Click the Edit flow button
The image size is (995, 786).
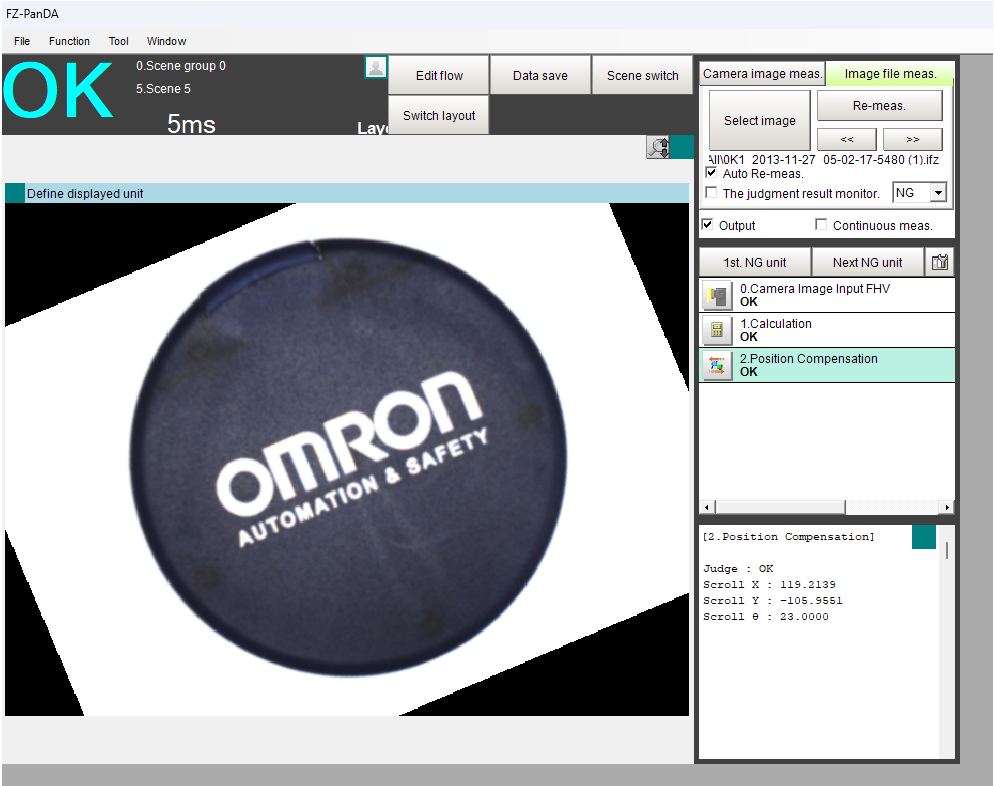(x=439, y=75)
